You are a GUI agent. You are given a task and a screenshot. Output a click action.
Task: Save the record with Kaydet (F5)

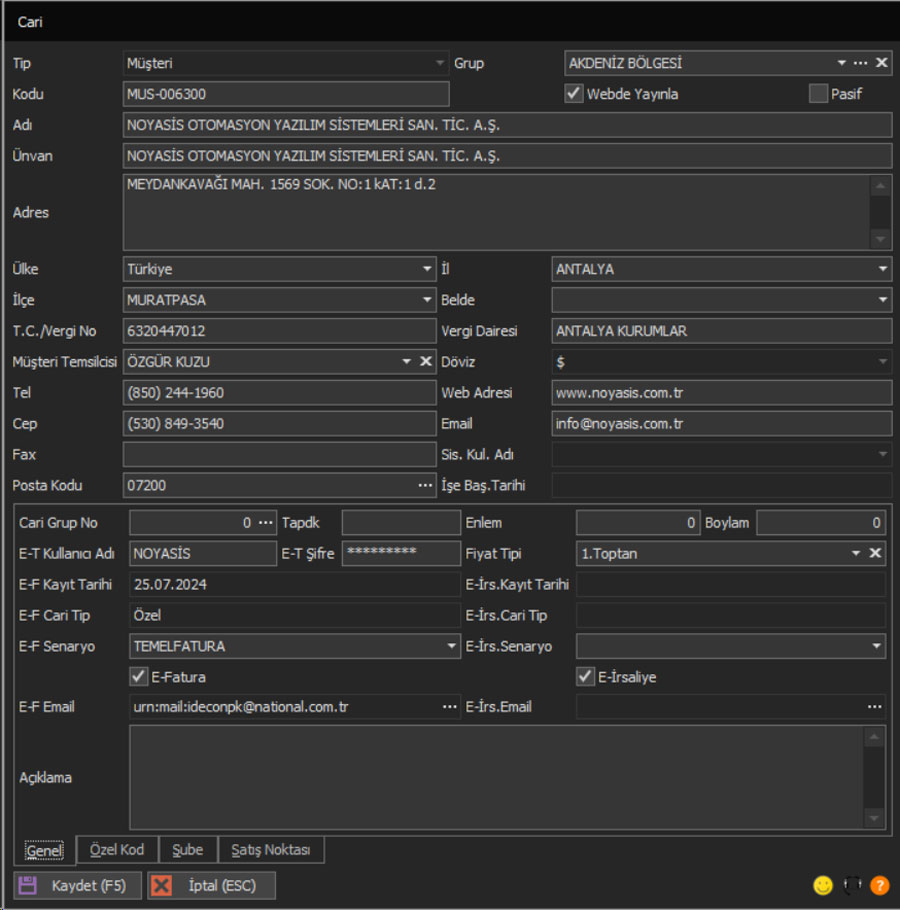click(77, 886)
